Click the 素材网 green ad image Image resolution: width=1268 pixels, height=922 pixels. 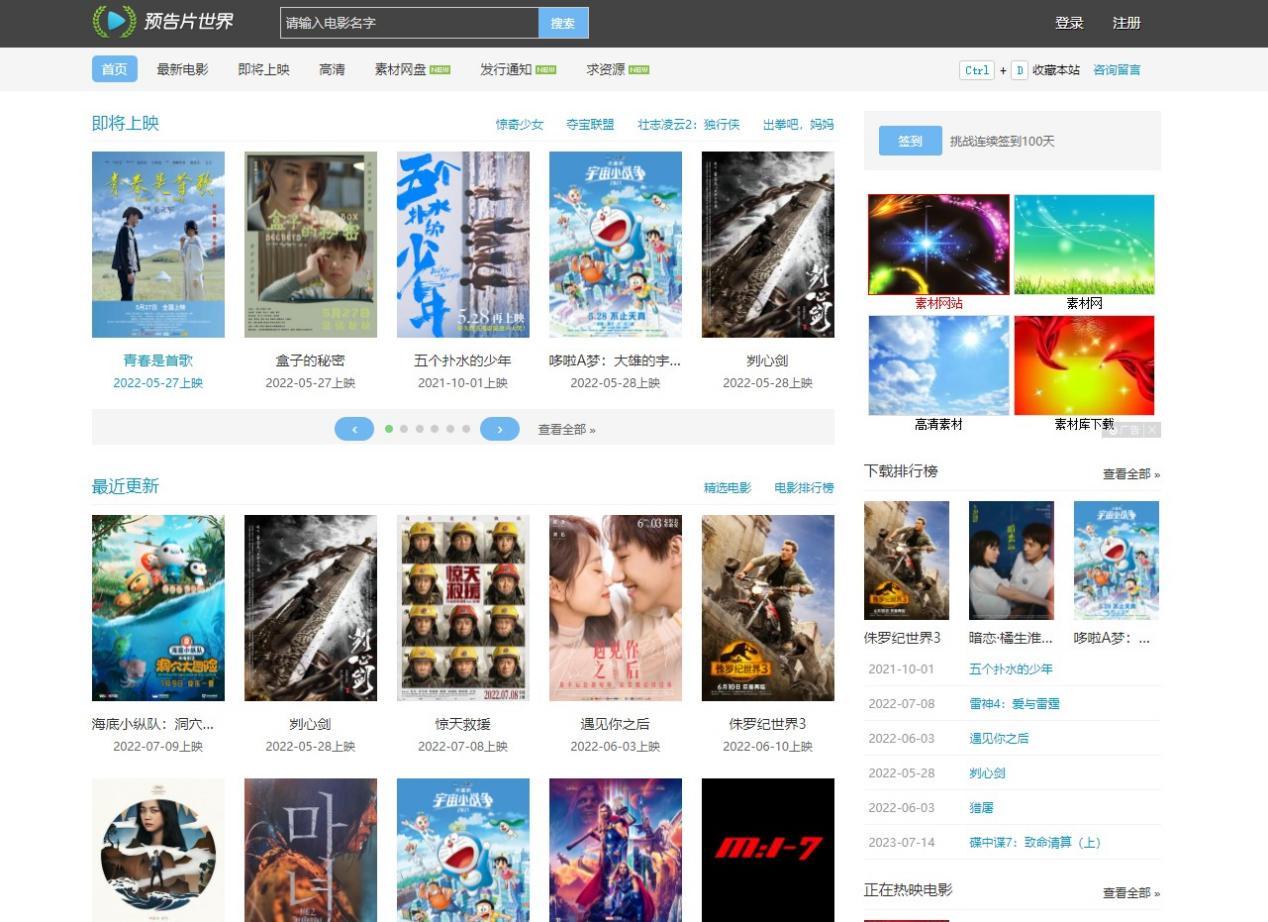1084,244
